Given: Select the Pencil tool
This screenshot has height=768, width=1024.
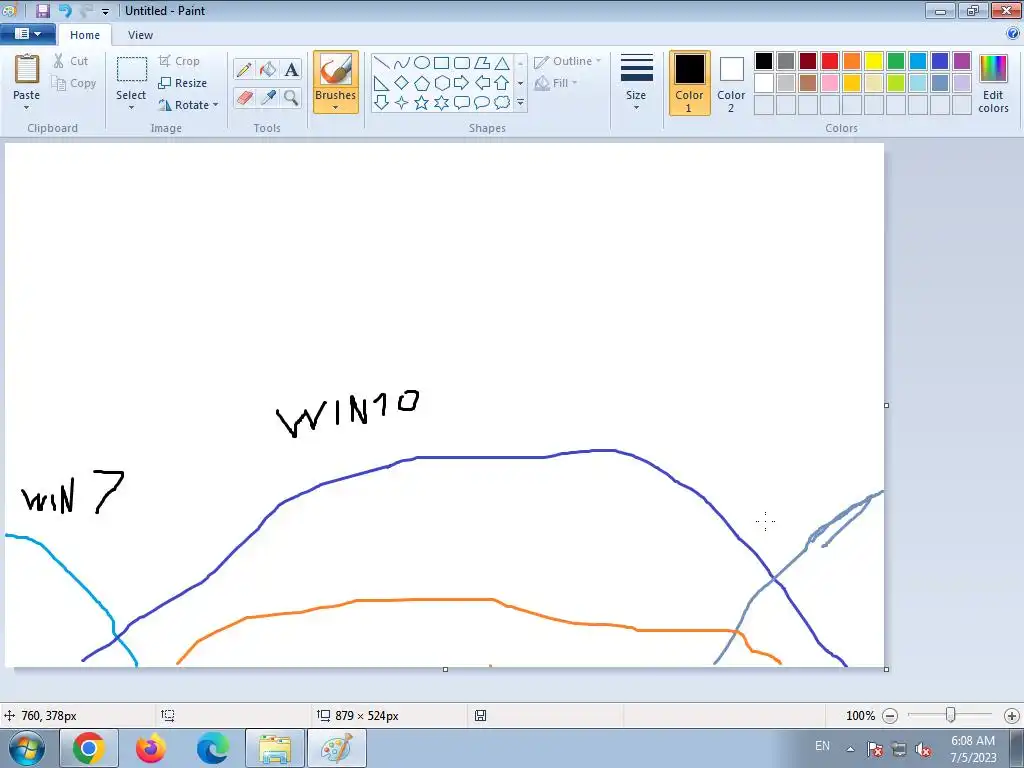Looking at the screenshot, I should [244, 69].
